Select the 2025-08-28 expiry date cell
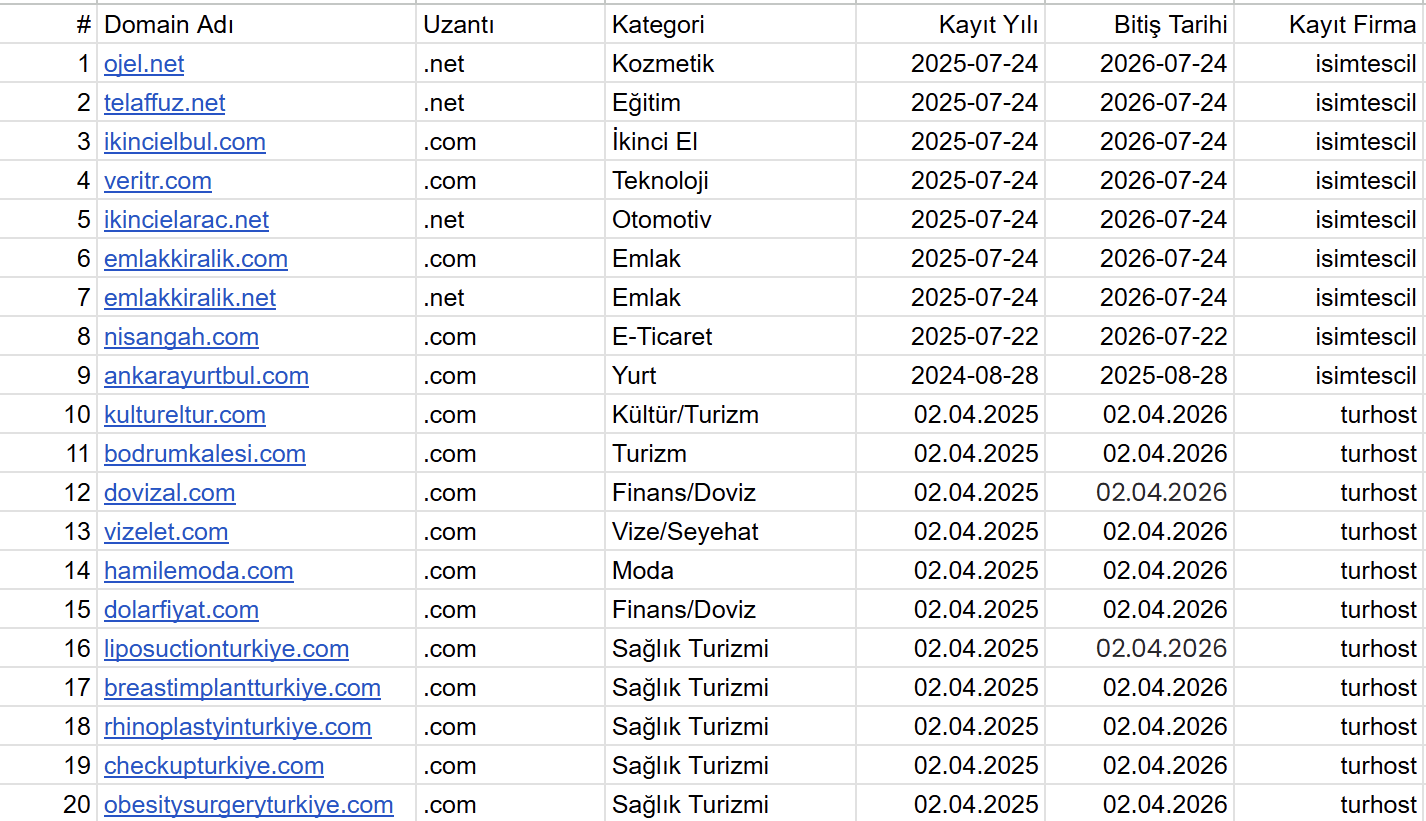This screenshot has height=821, width=1426. click(1140, 376)
